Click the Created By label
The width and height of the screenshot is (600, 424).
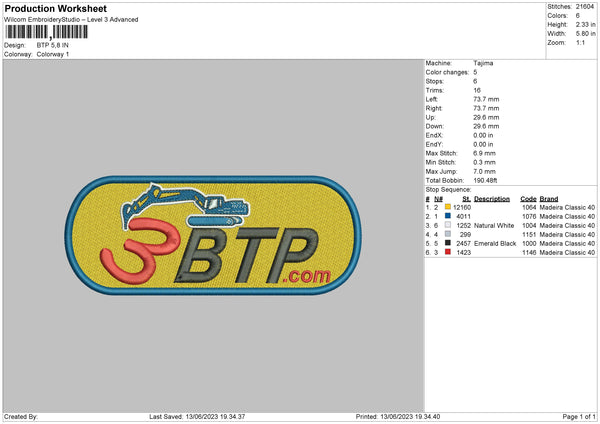point(21,417)
